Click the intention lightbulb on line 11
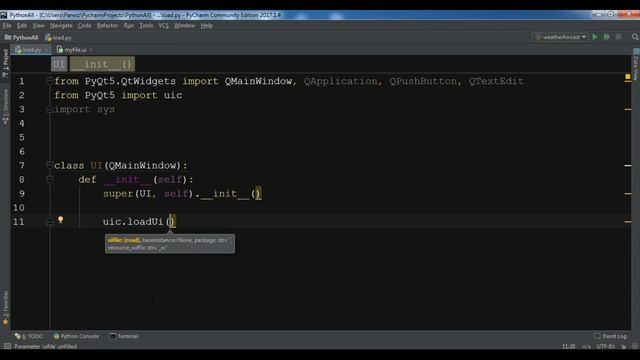The image size is (640, 360). pos(60,220)
